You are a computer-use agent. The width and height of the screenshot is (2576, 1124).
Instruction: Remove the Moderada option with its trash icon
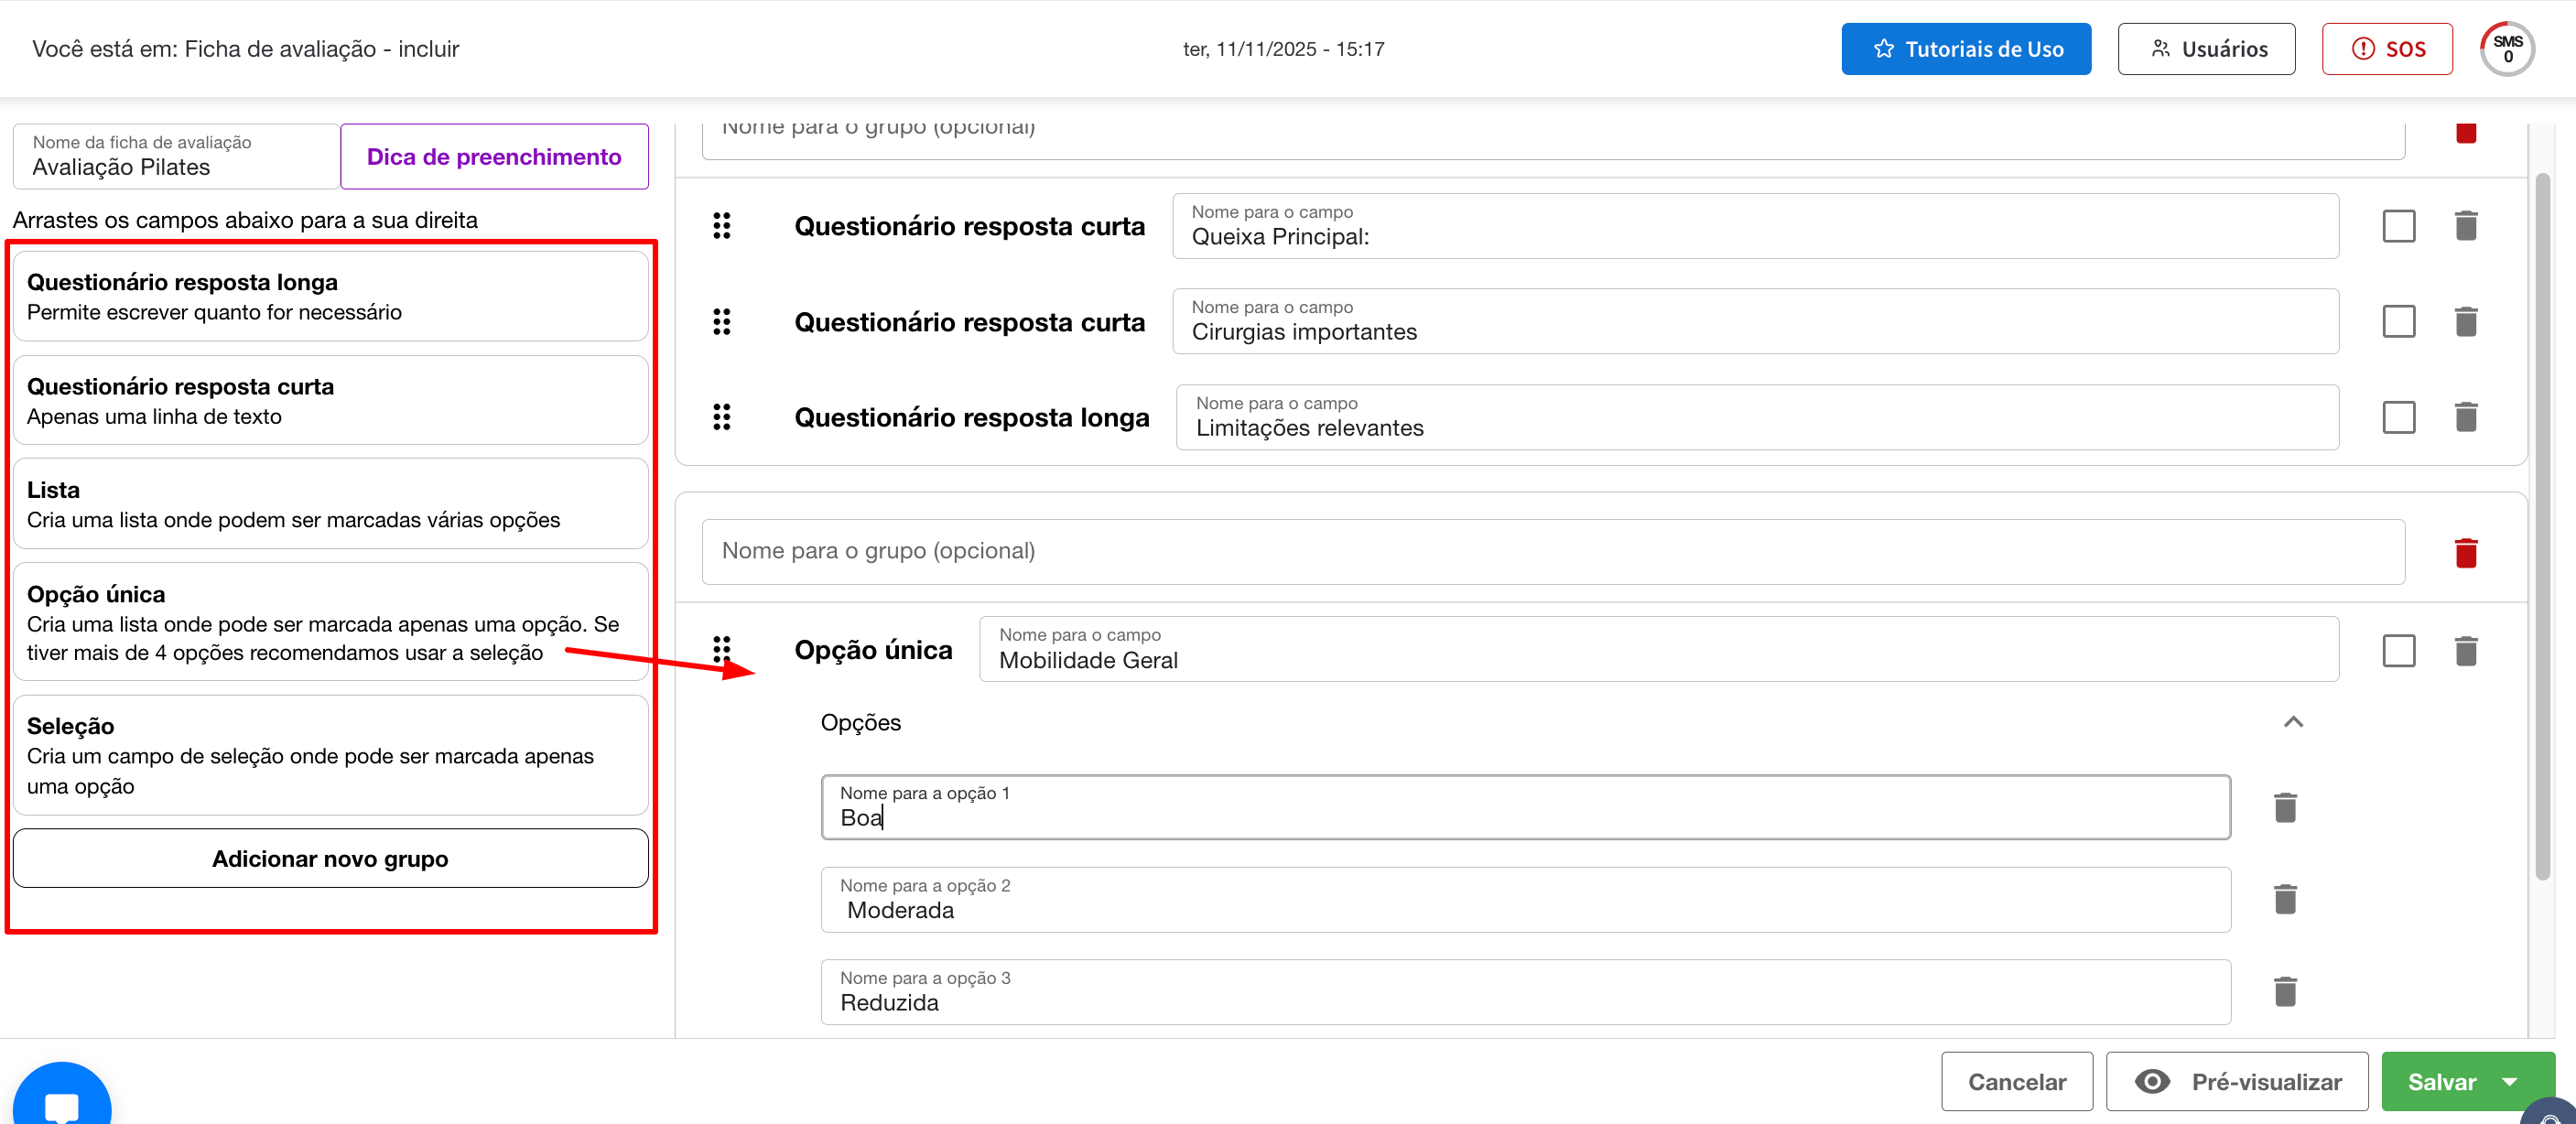pyautogui.click(x=2284, y=900)
